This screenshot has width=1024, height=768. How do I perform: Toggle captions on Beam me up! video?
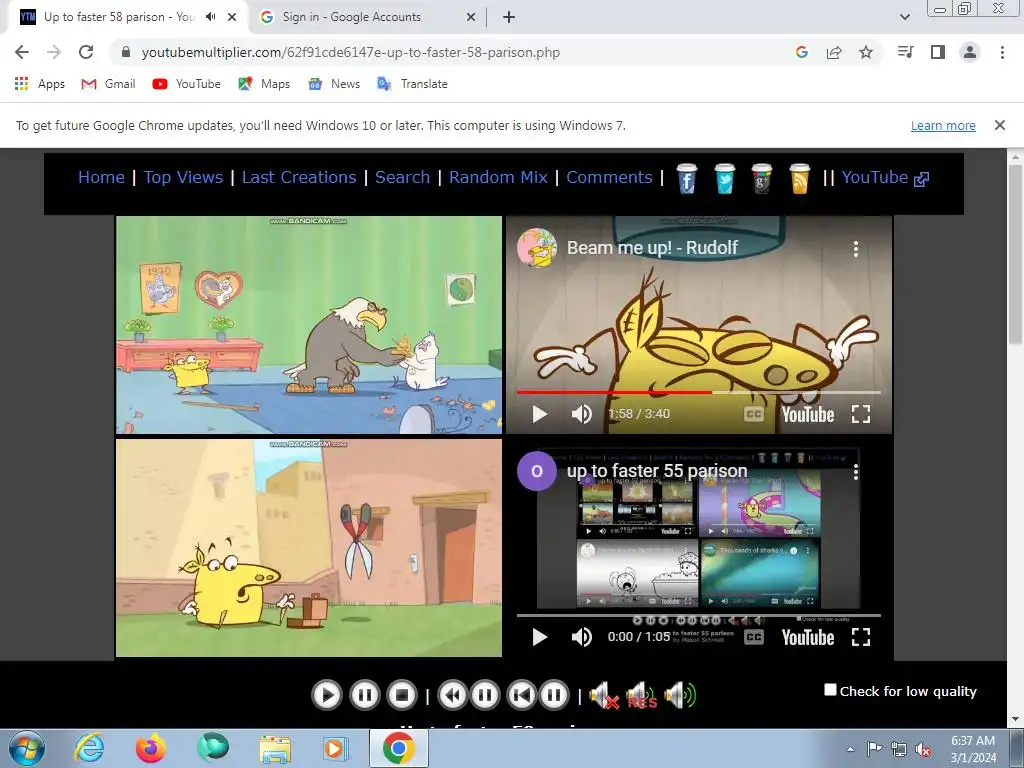754,414
